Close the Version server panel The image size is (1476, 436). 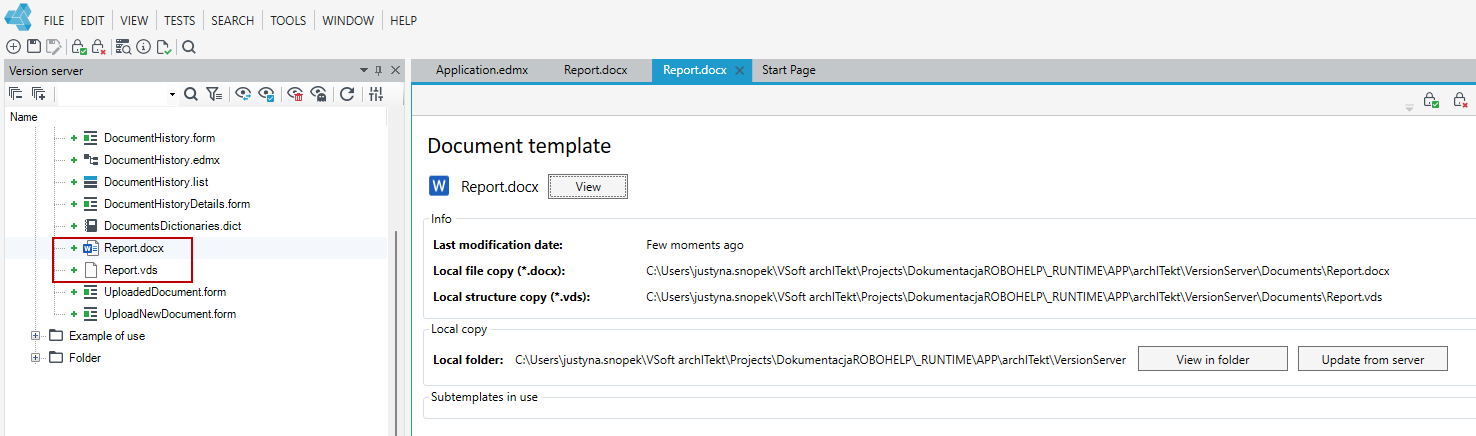pos(395,71)
